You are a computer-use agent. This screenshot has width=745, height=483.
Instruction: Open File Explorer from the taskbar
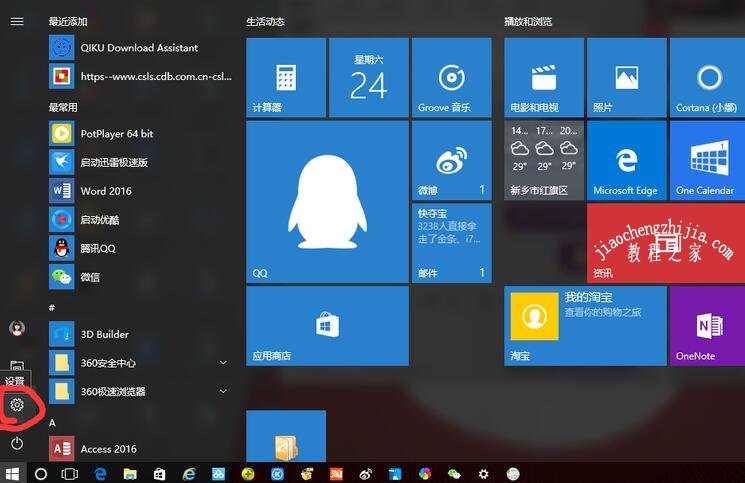coord(130,474)
